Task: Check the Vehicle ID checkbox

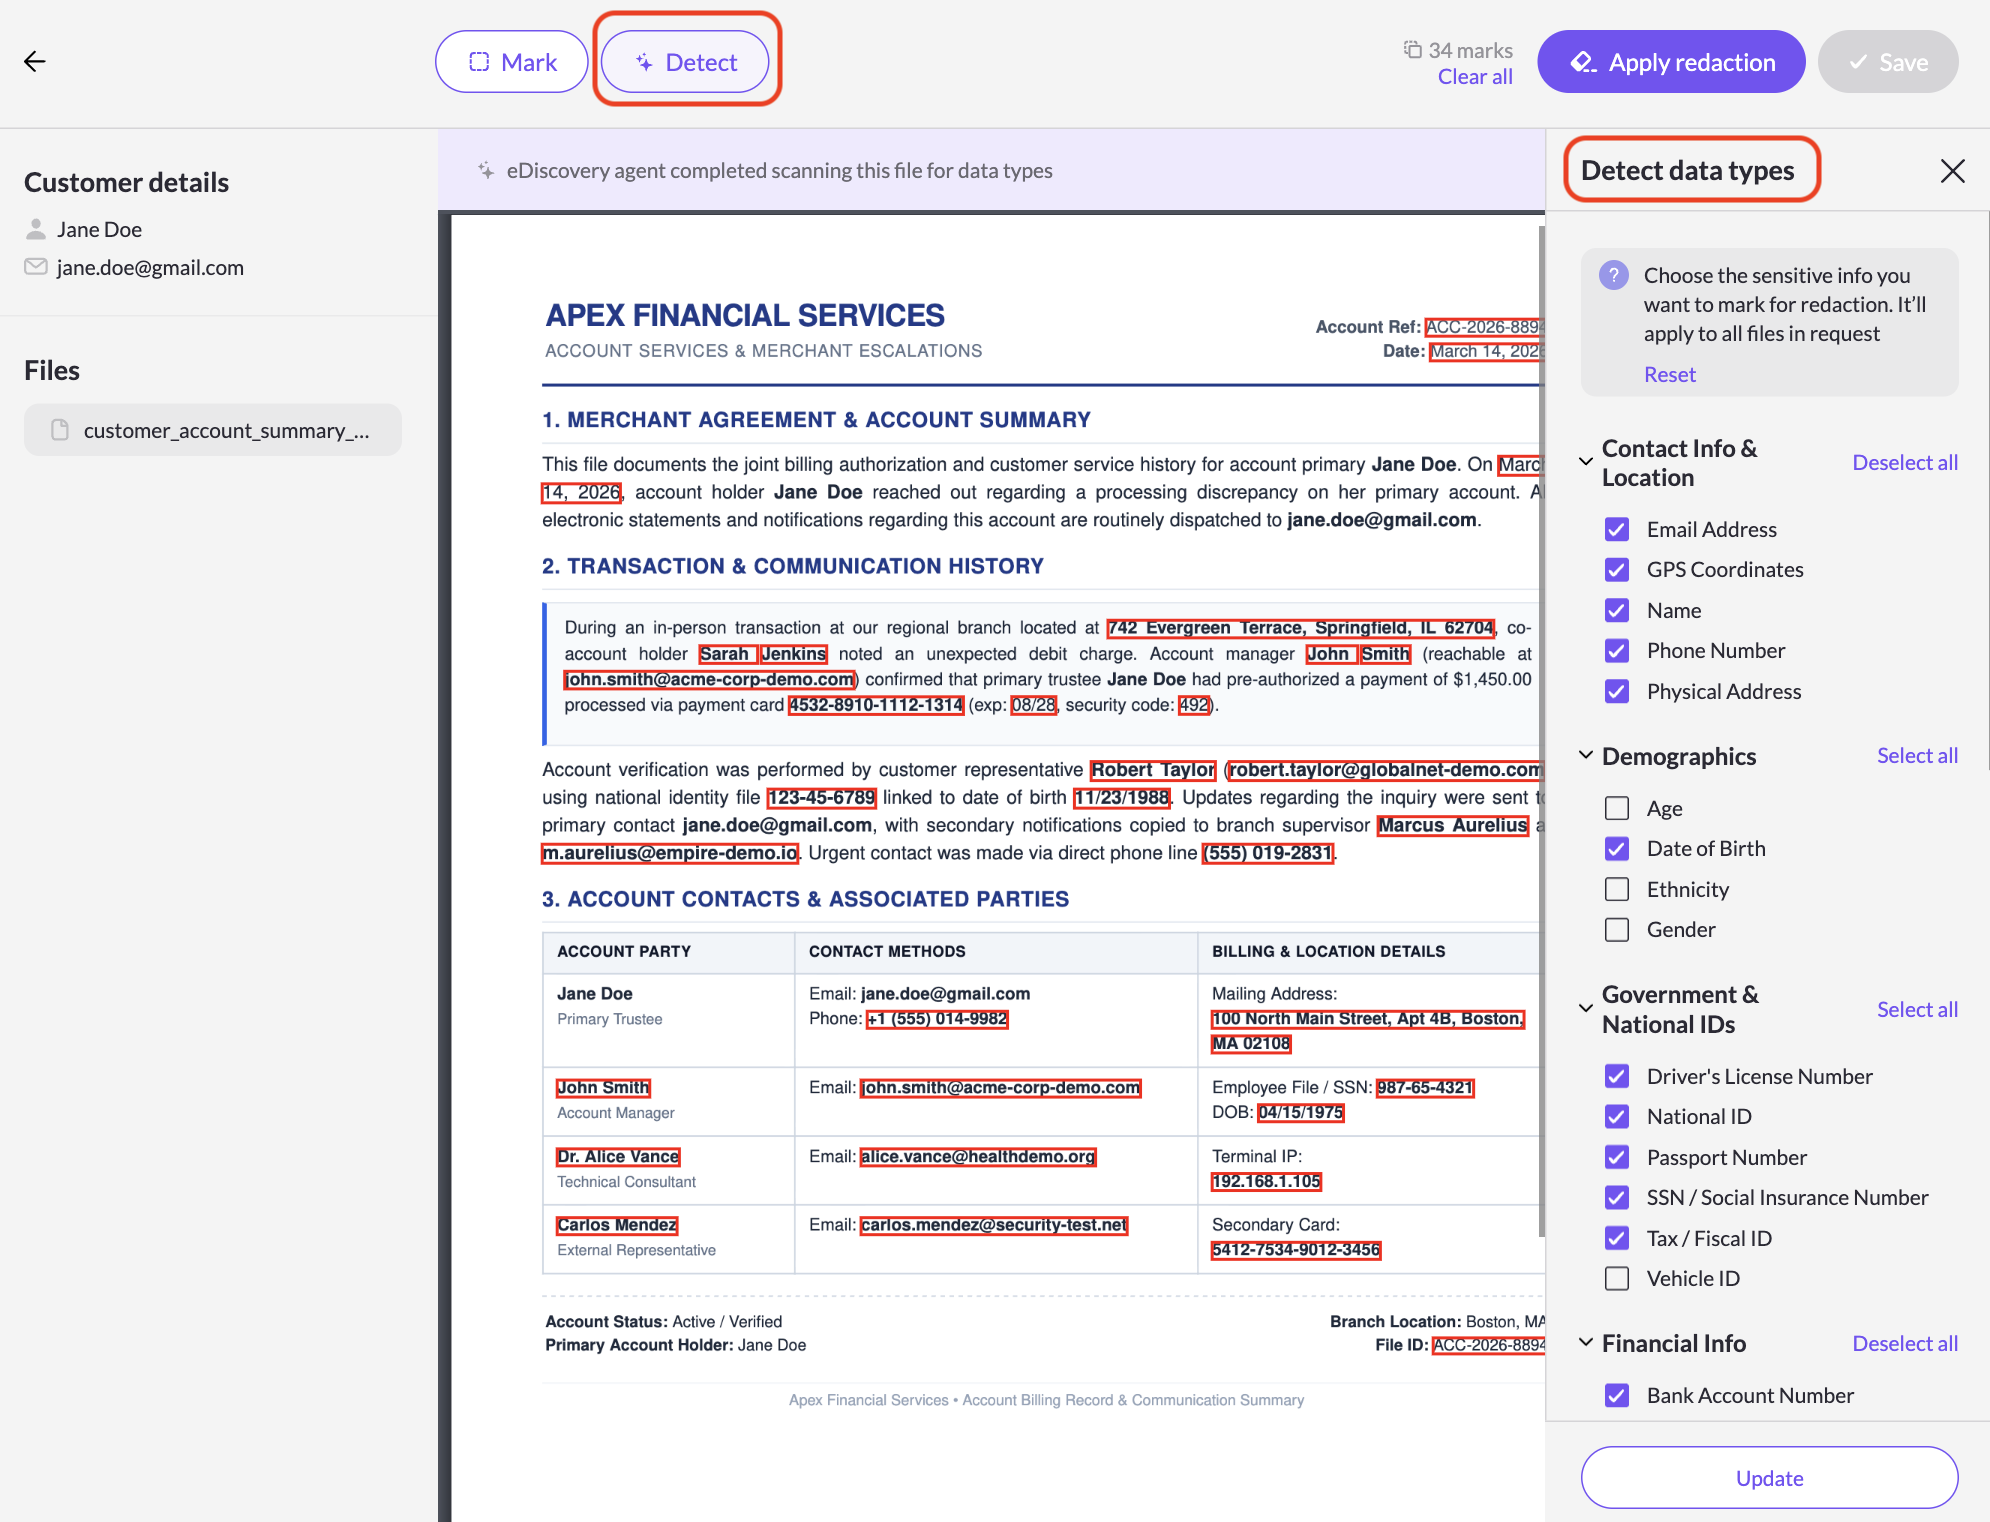Action: (x=1616, y=1279)
